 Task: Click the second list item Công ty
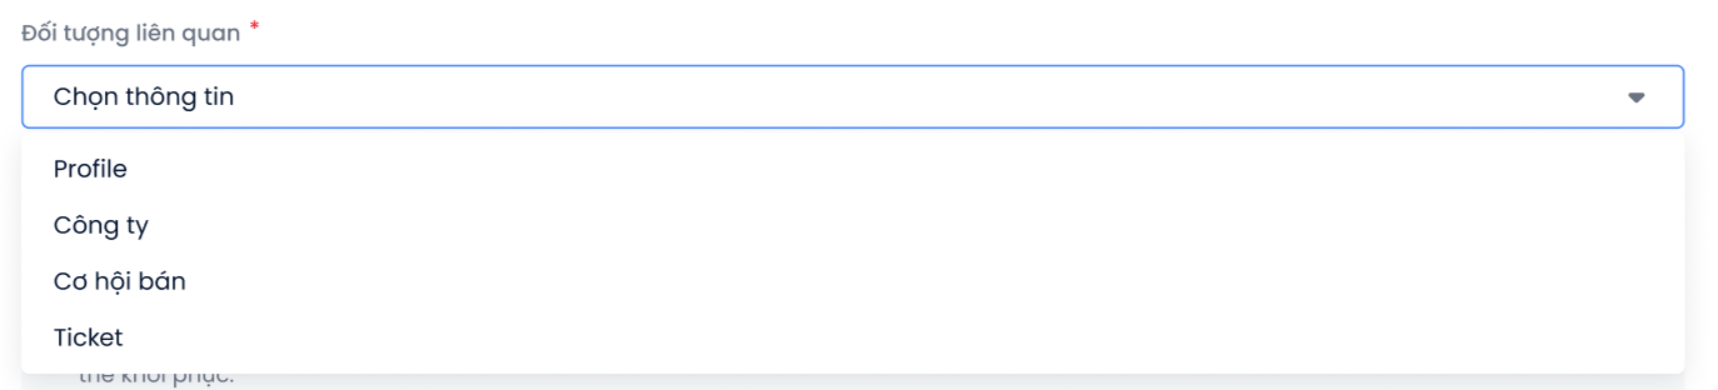pyautogui.click(x=852, y=225)
